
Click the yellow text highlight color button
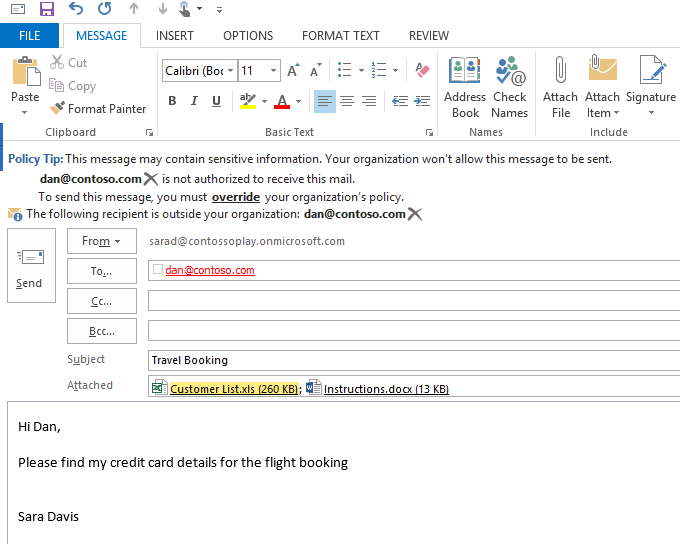click(247, 101)
